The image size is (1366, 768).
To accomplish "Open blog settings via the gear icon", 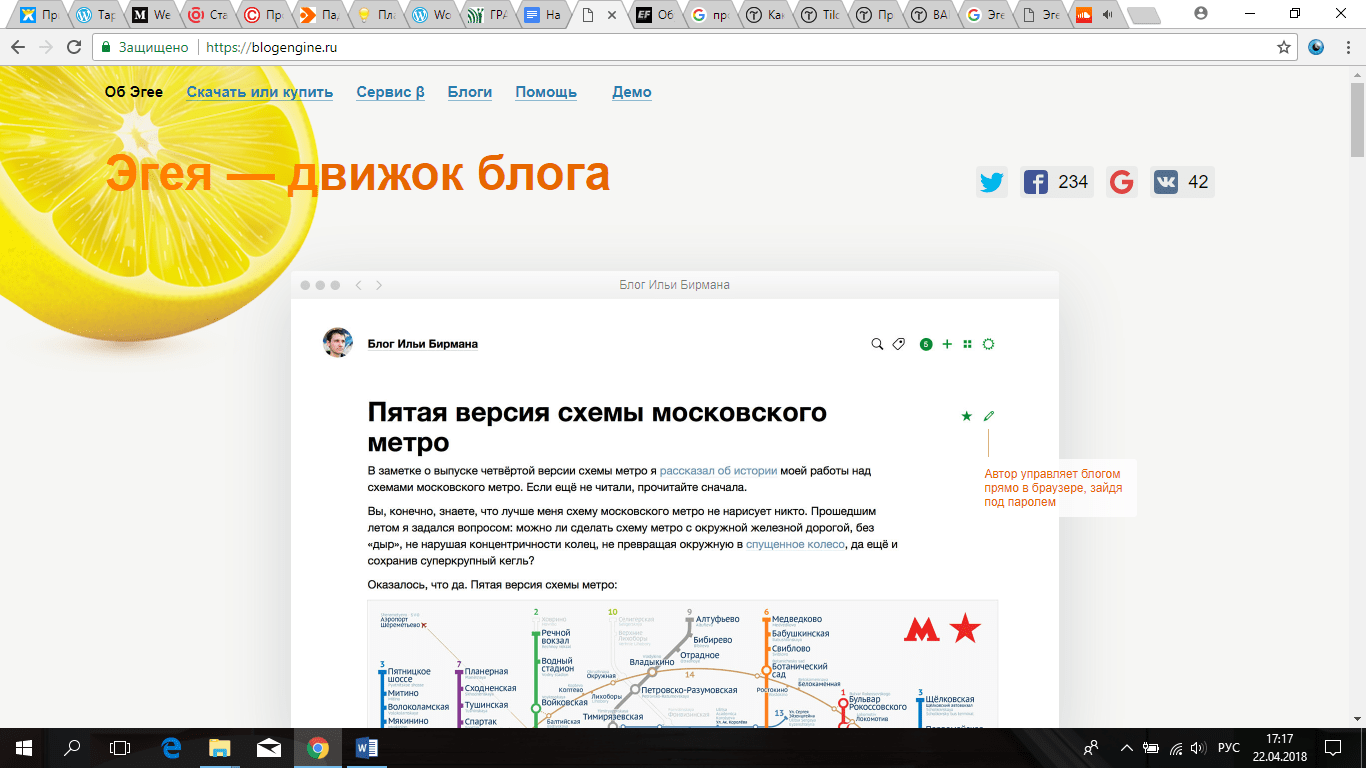I will point(988,343).
